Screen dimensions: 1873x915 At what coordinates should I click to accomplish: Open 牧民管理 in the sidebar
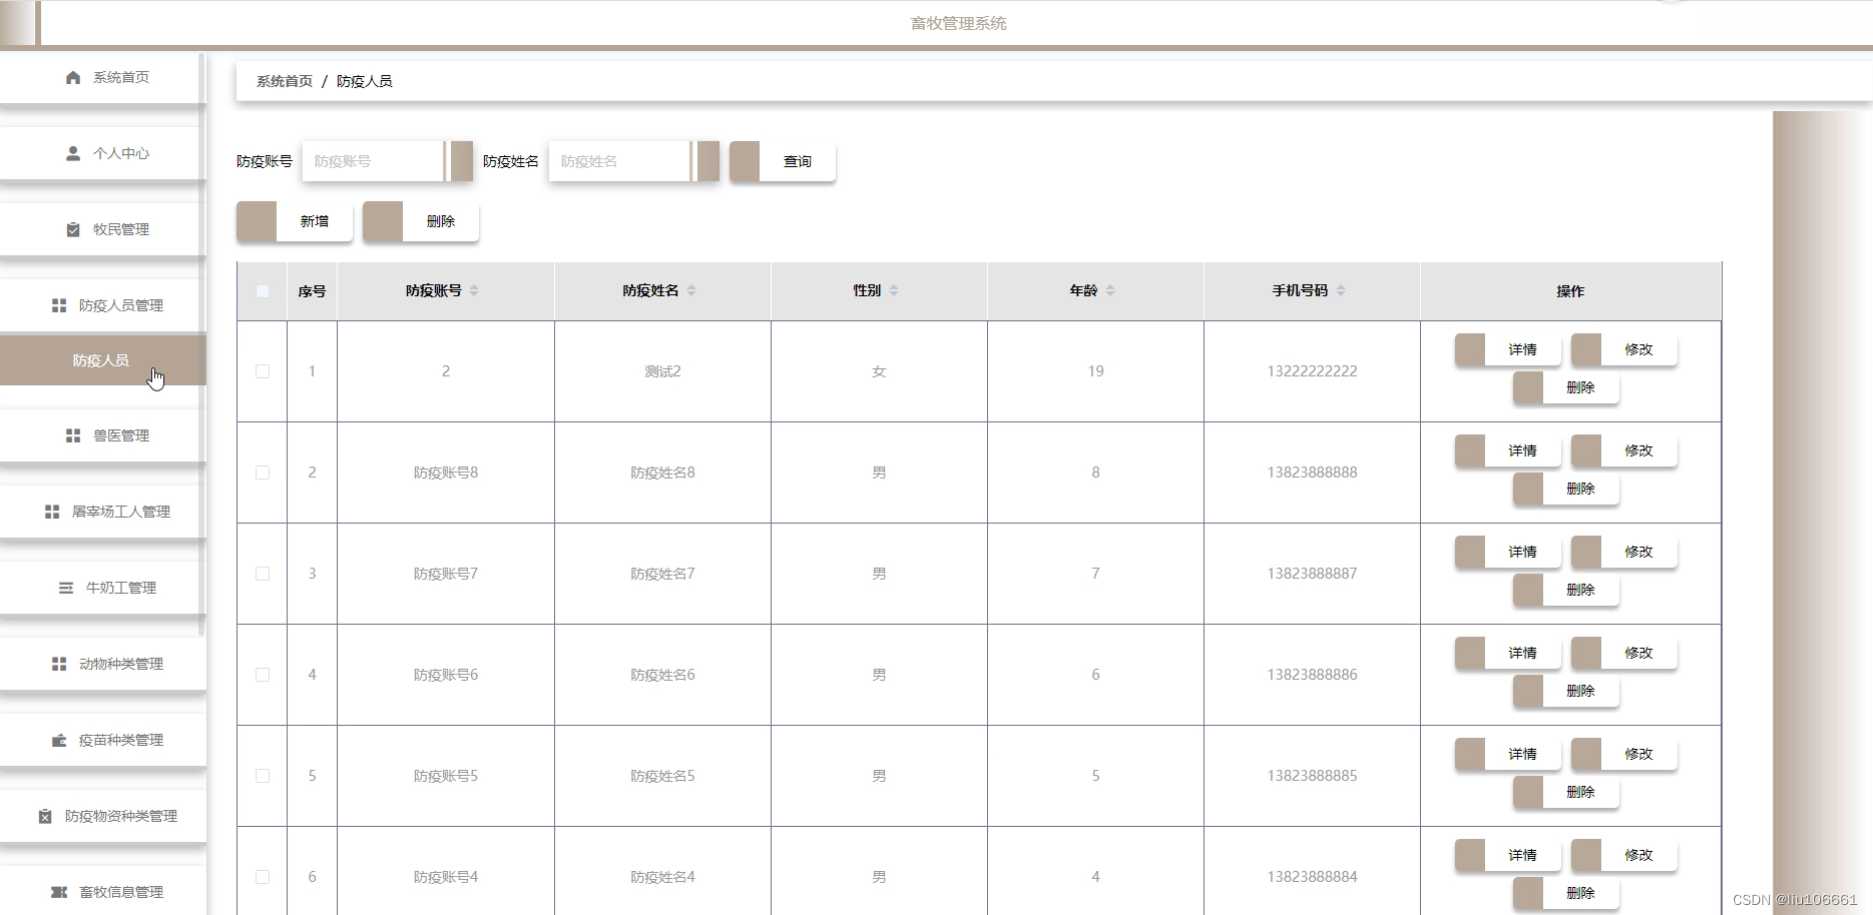pyautogui.click(x=101, y=229)
